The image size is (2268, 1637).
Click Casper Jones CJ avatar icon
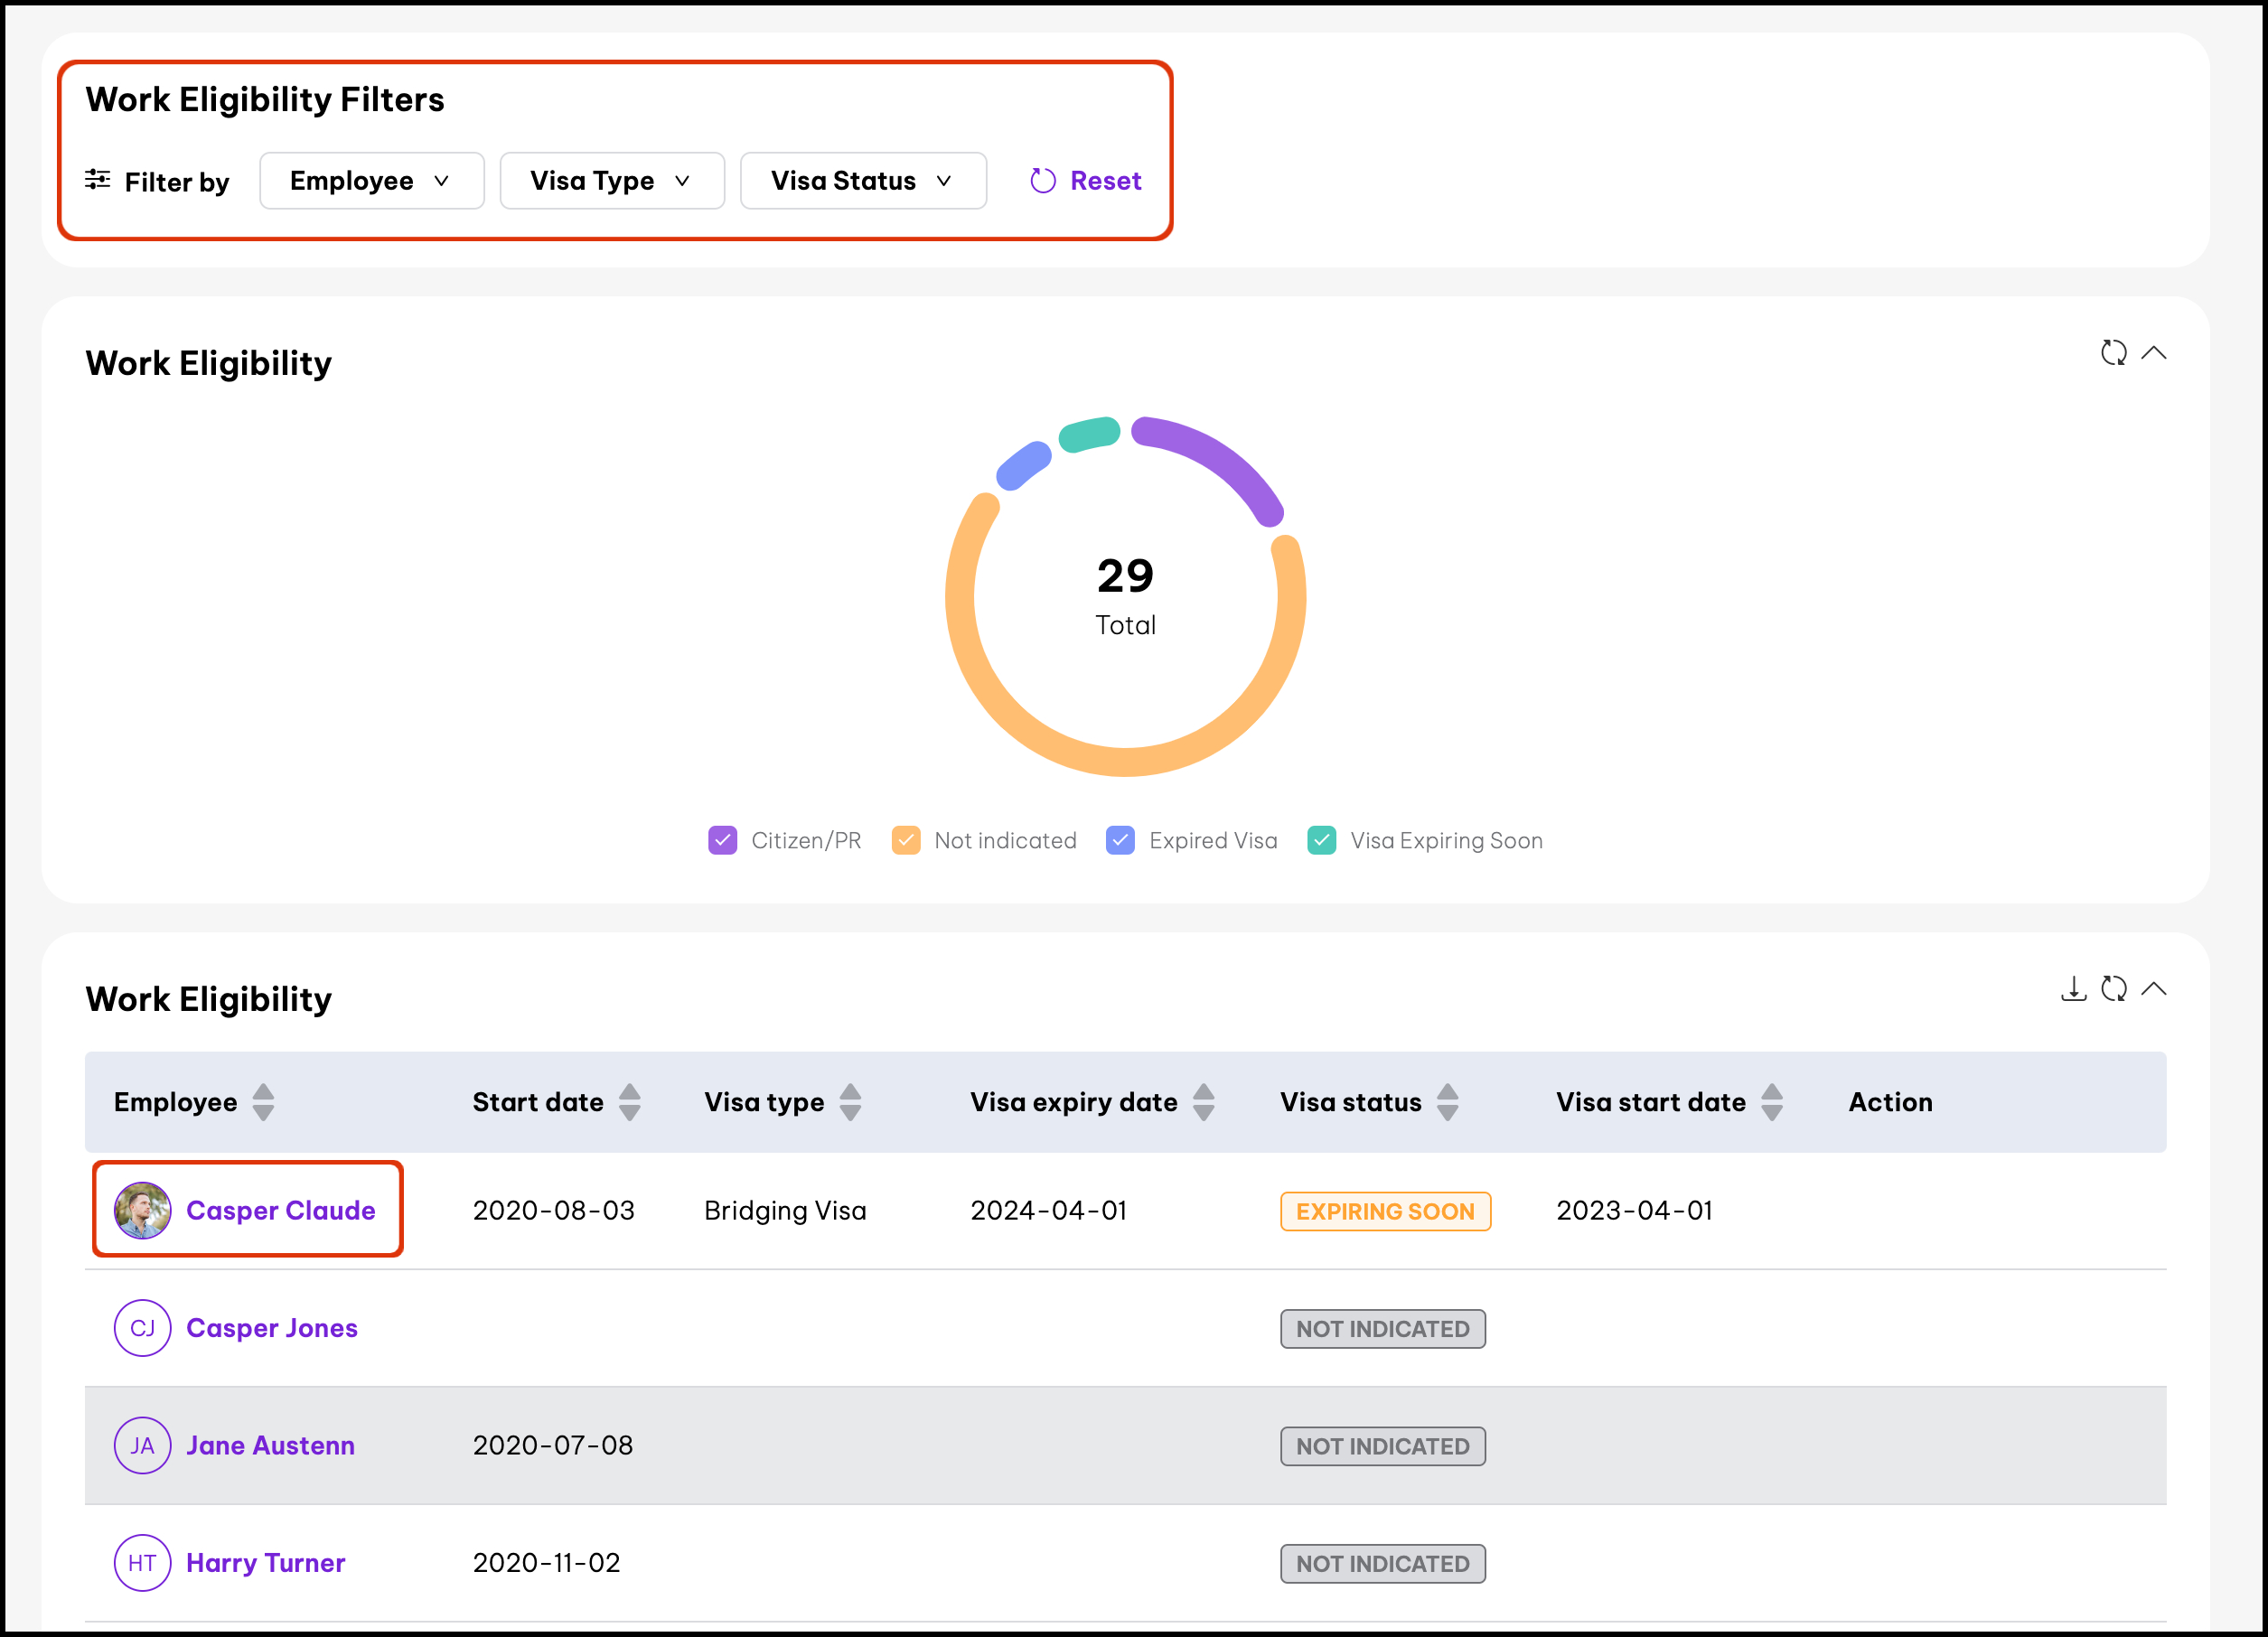coord(142,1328)
